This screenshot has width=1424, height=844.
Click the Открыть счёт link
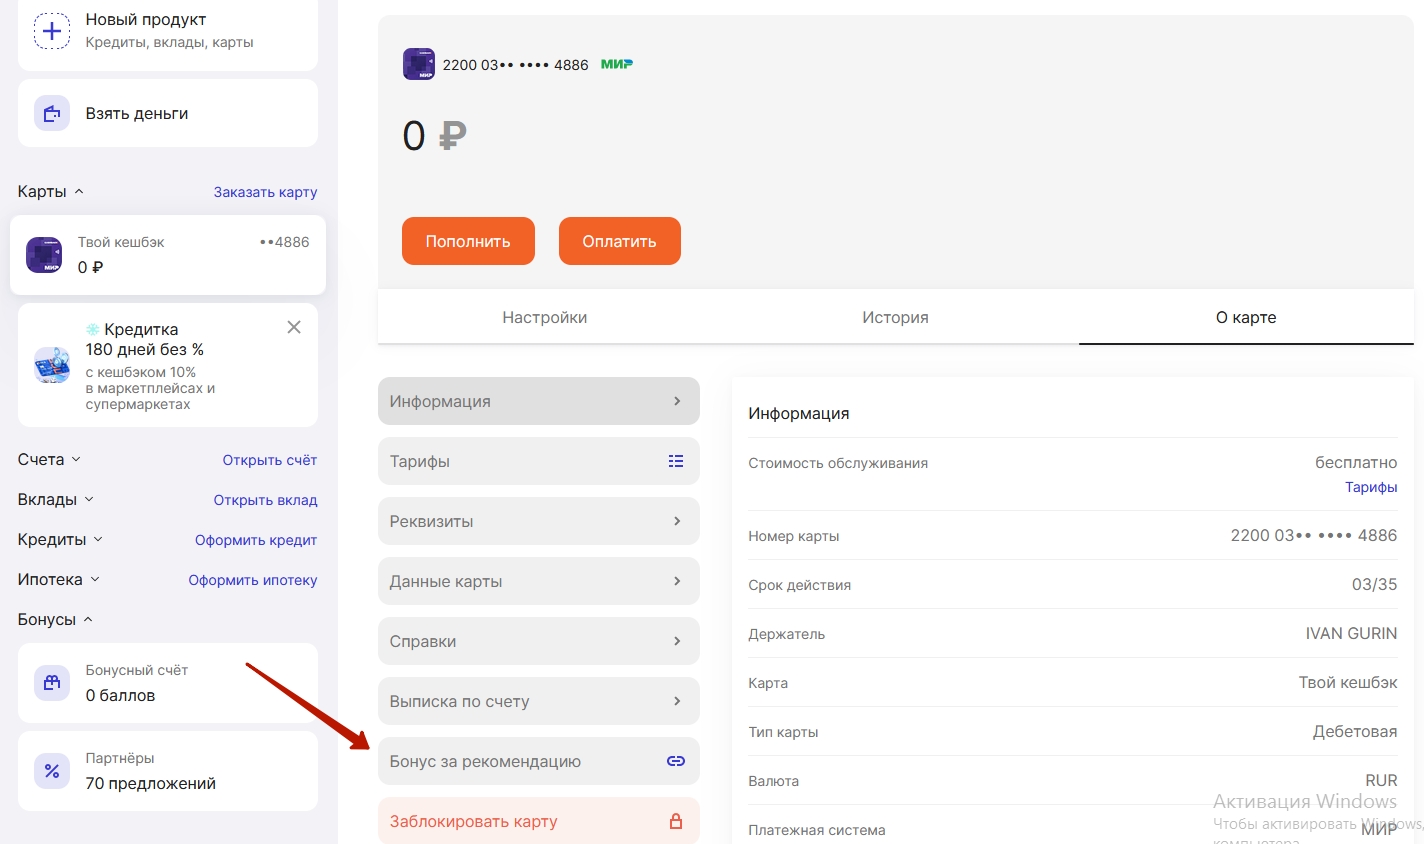point(270,460)
